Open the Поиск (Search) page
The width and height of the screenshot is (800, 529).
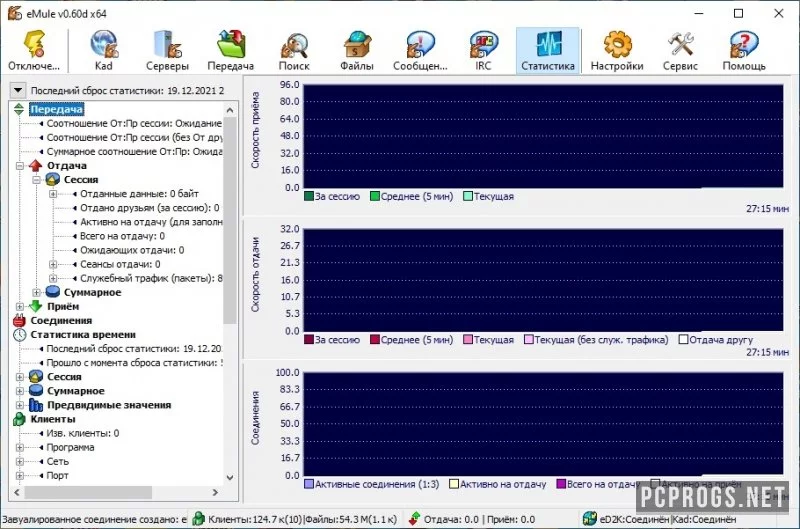coord(294,50)
